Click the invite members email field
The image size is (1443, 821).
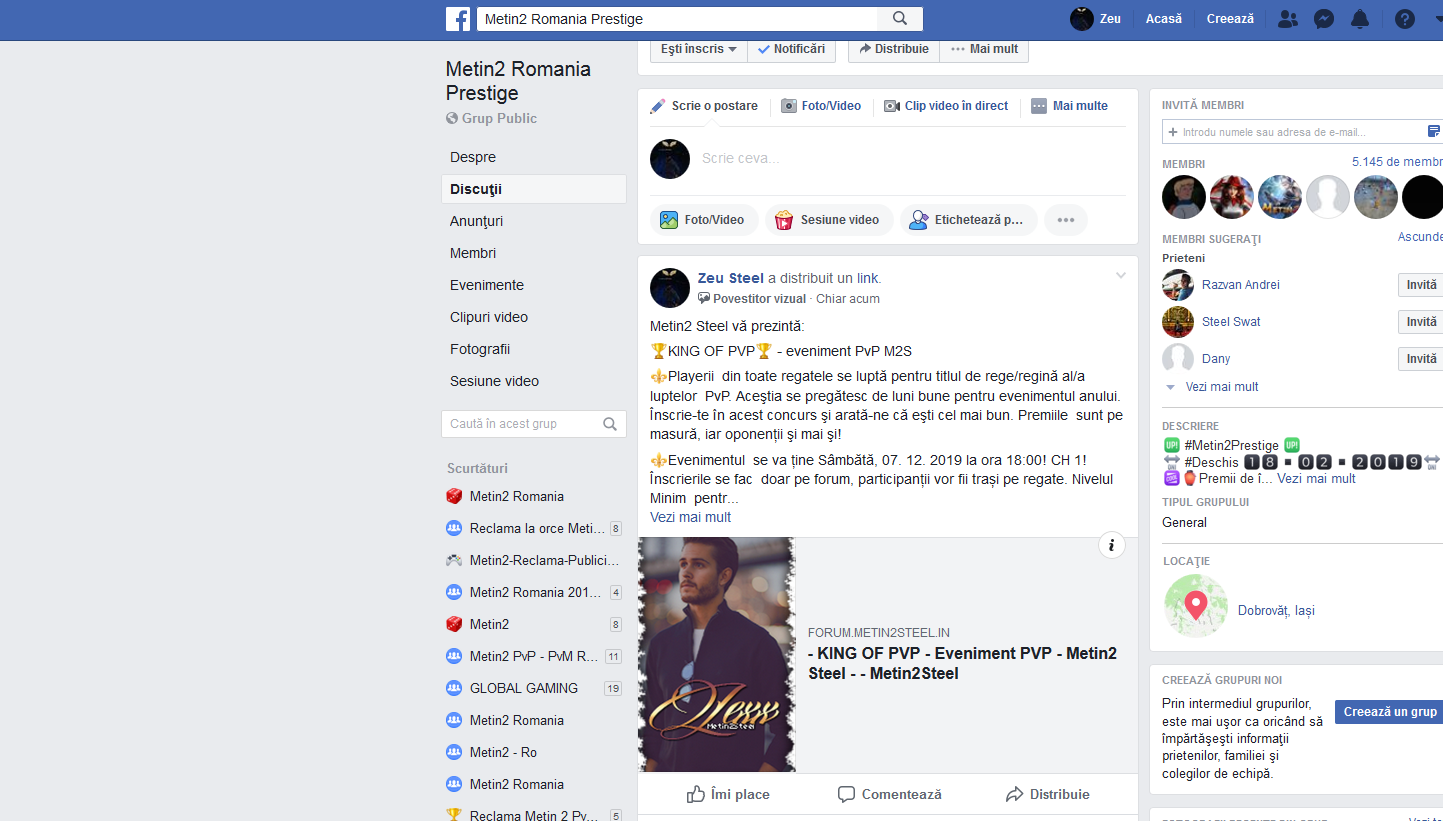[x=1302, y=132]
